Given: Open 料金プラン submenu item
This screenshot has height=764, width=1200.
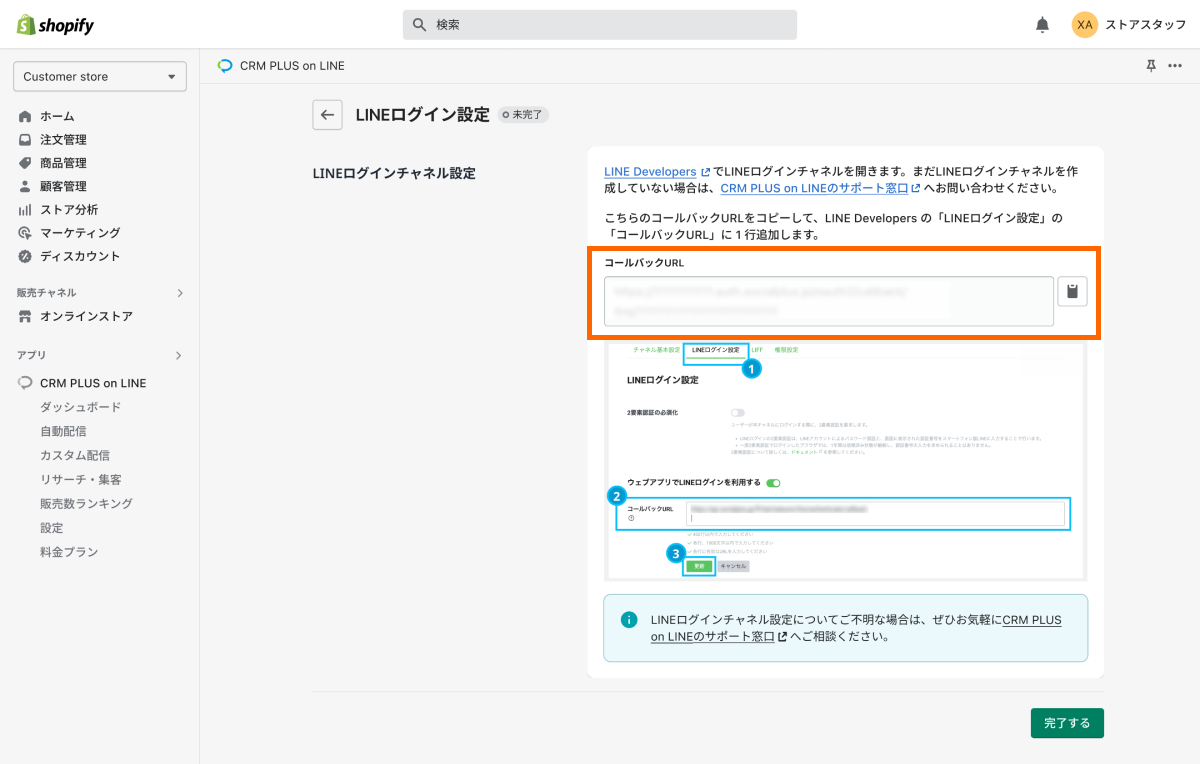Looking at the screenshot, I should 69,552.
